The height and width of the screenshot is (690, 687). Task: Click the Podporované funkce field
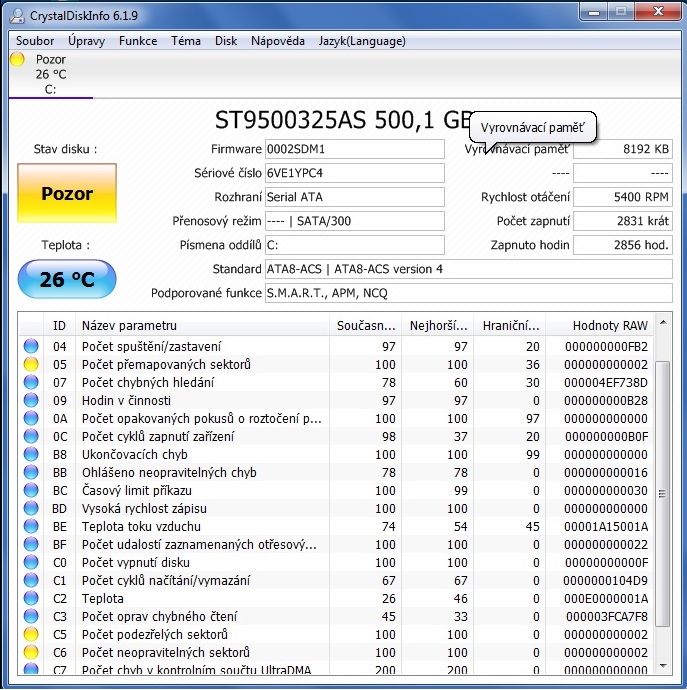469,293
